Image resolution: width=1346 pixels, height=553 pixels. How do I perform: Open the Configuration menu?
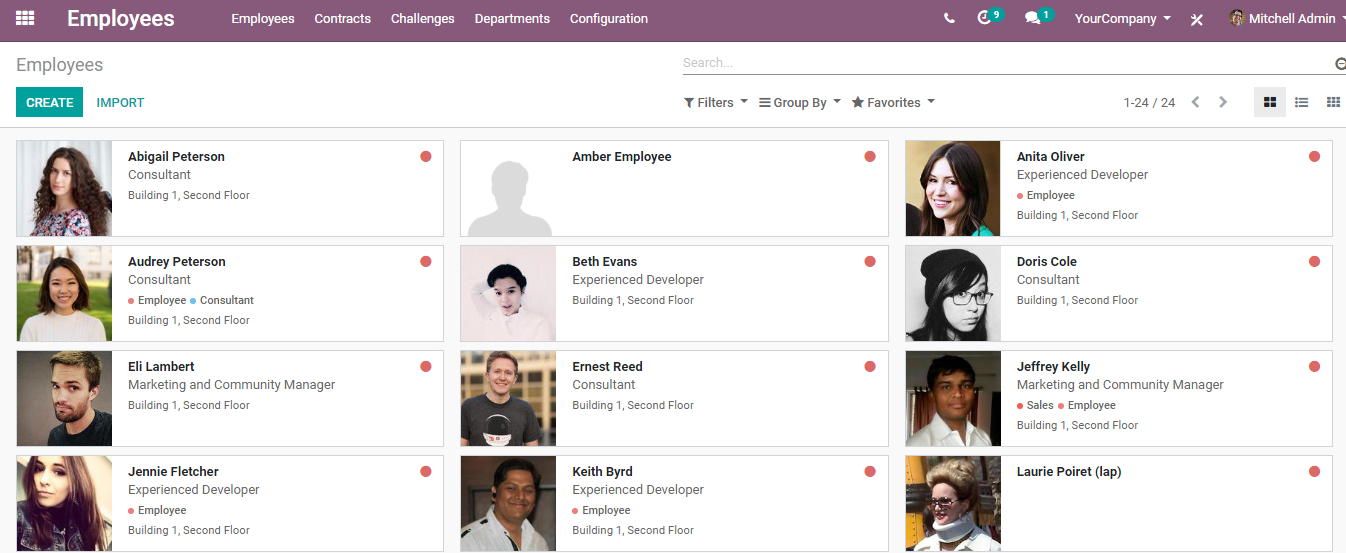pyautogui.click(x=609, y=18)
